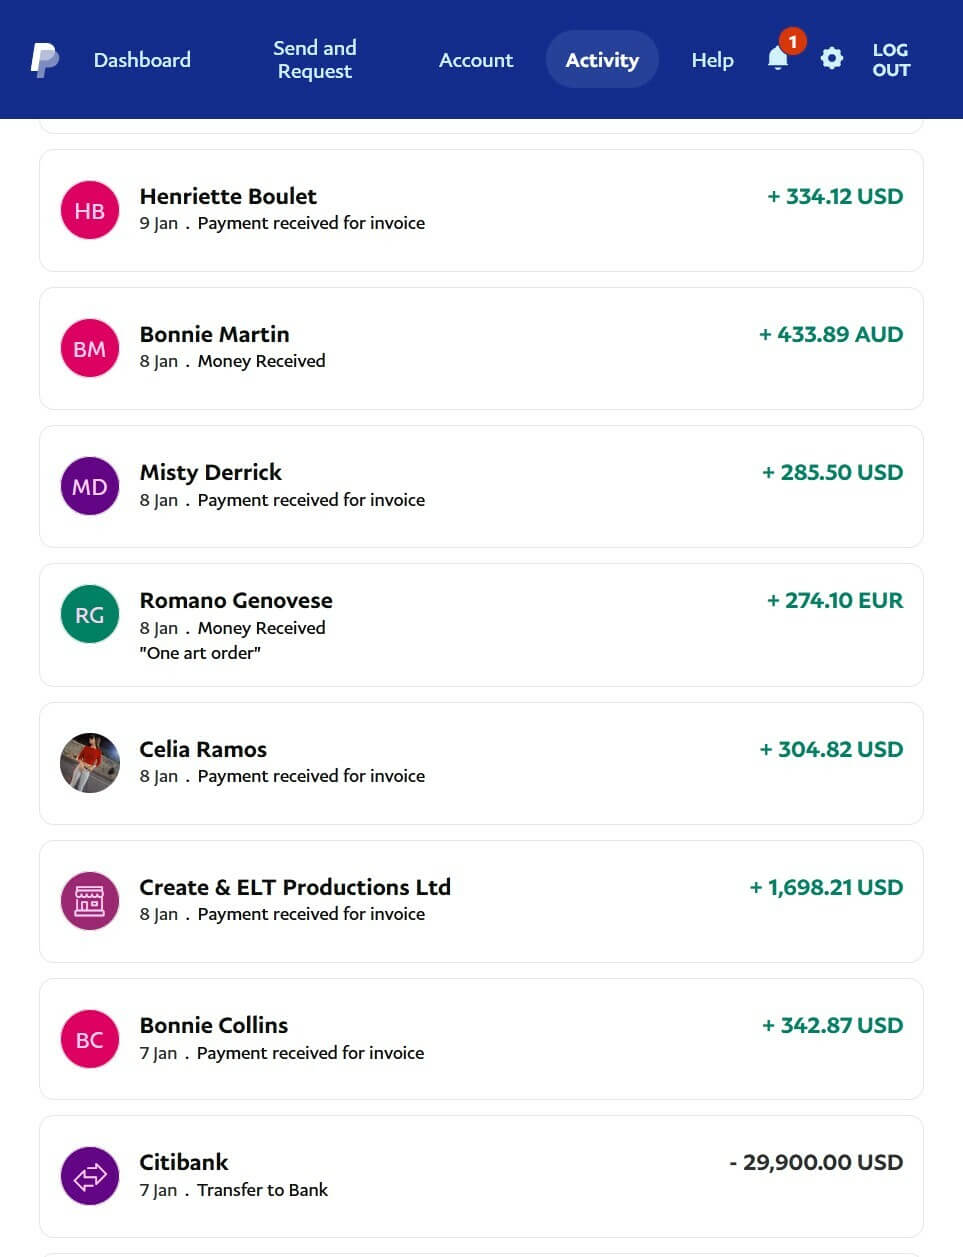This screenshot has height=1257, width=963.
Task: Click the Create & ELT storefront icon
Action: (90, 900)
